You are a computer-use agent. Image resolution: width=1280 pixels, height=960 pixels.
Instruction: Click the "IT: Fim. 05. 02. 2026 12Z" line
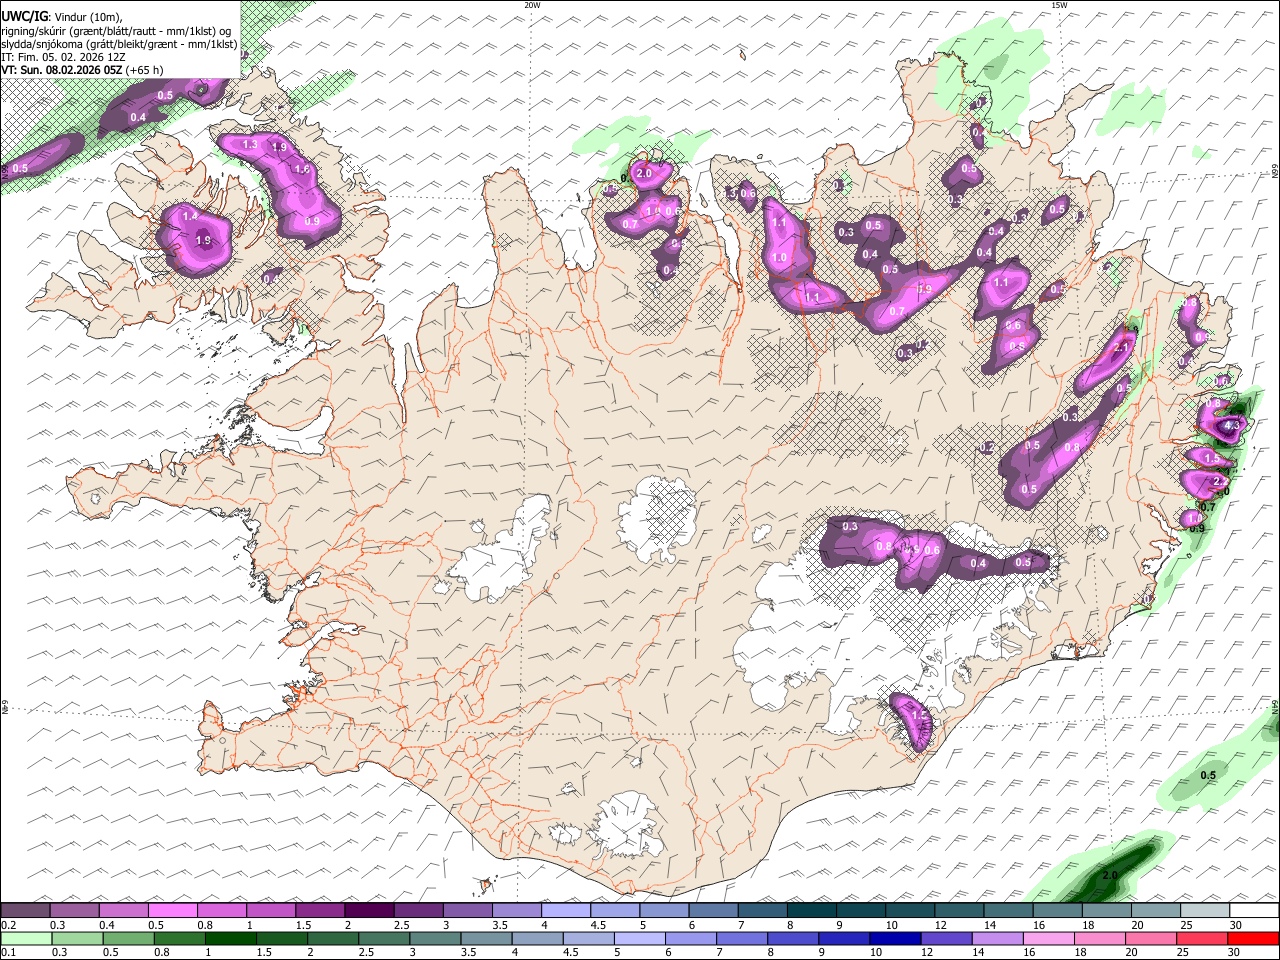coord(63,57)
